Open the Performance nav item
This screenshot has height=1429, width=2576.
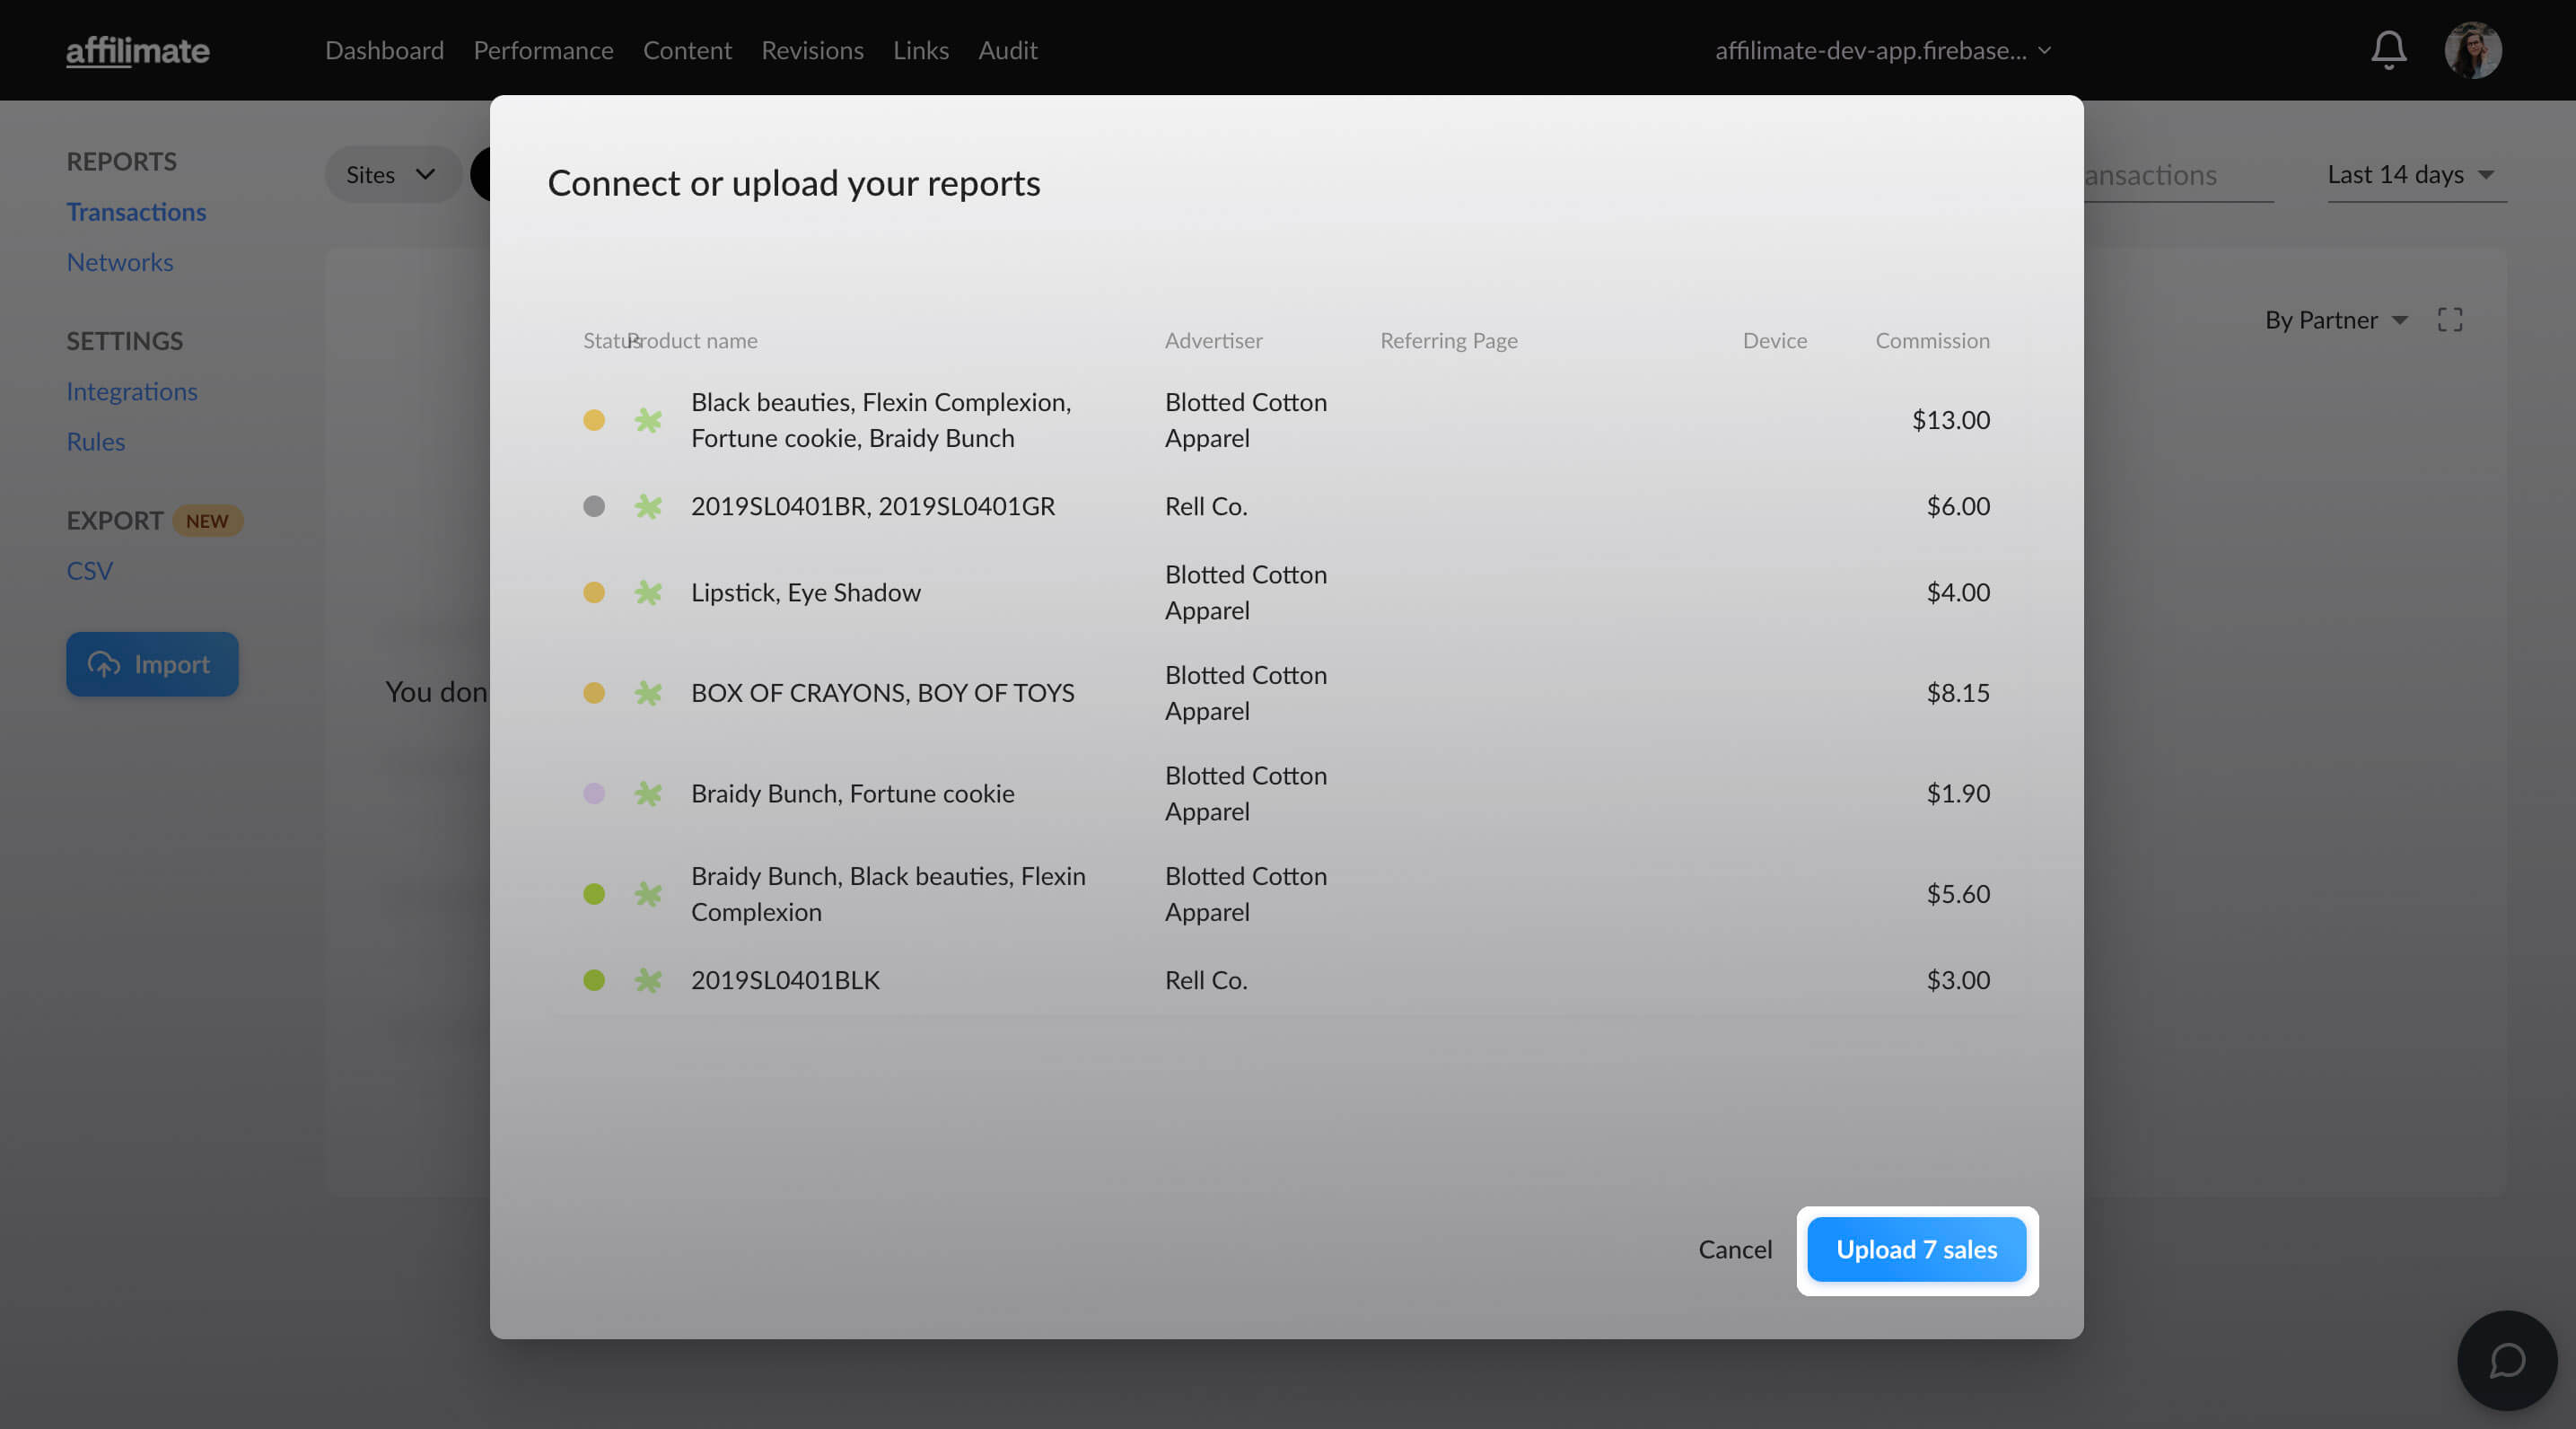click(543, 50)
